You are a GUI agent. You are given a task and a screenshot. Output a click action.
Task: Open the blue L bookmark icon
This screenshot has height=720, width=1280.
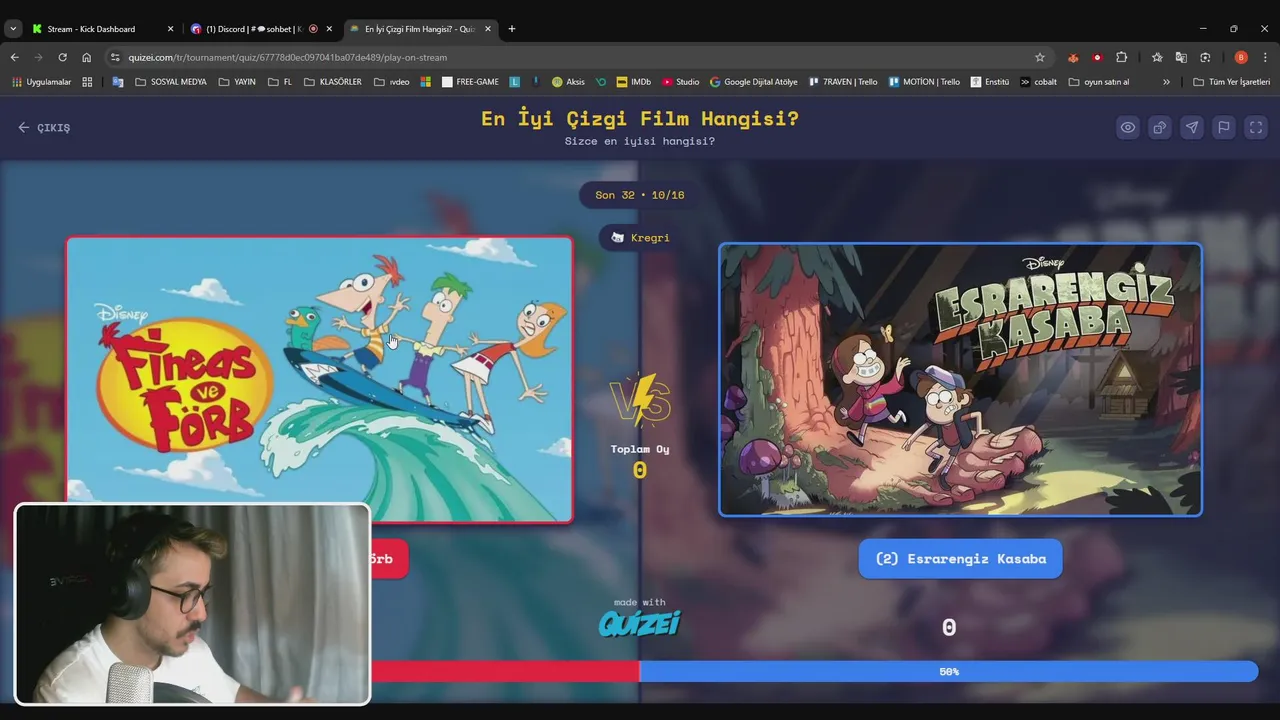click(x=515, y=82)
